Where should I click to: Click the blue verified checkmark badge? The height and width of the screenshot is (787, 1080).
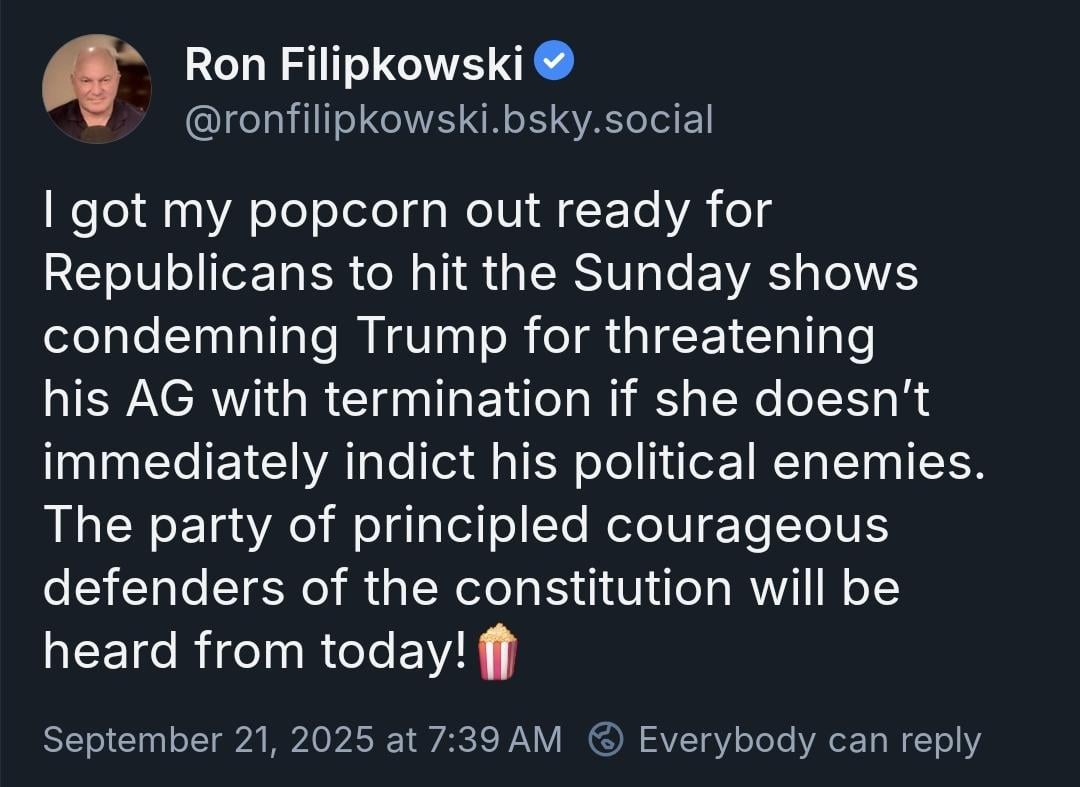[x=554, y=60]
